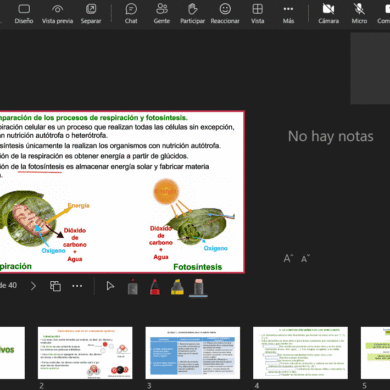Image resolution: width=390 pixels, height=390 pixels.
Task: Choose the yellow highlighter tool
Action: 177,287
